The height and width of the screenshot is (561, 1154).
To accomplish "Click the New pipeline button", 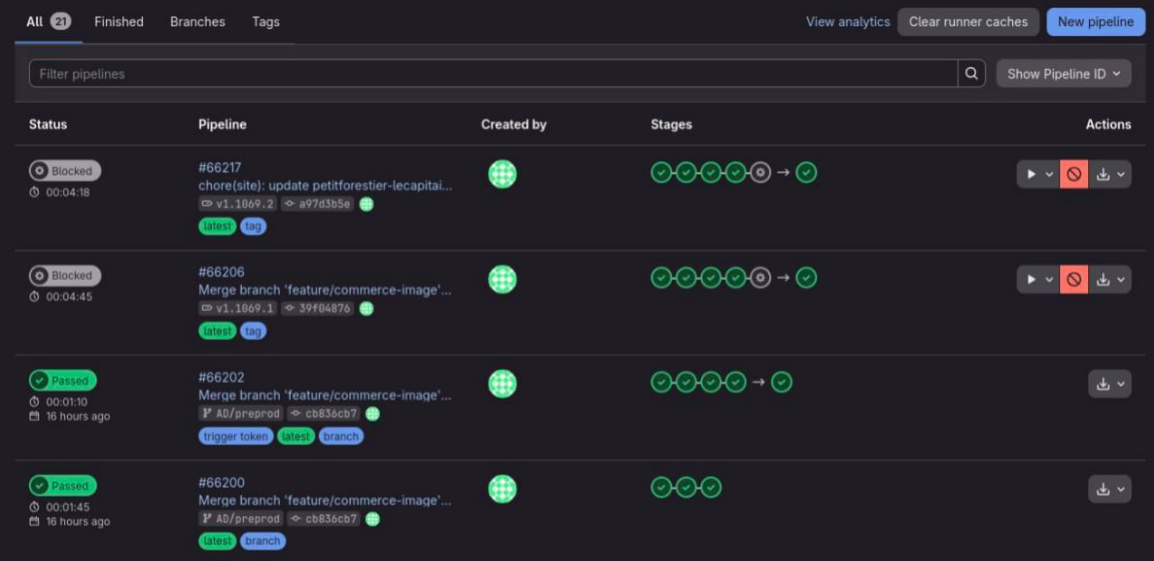I will (1095, 22).
